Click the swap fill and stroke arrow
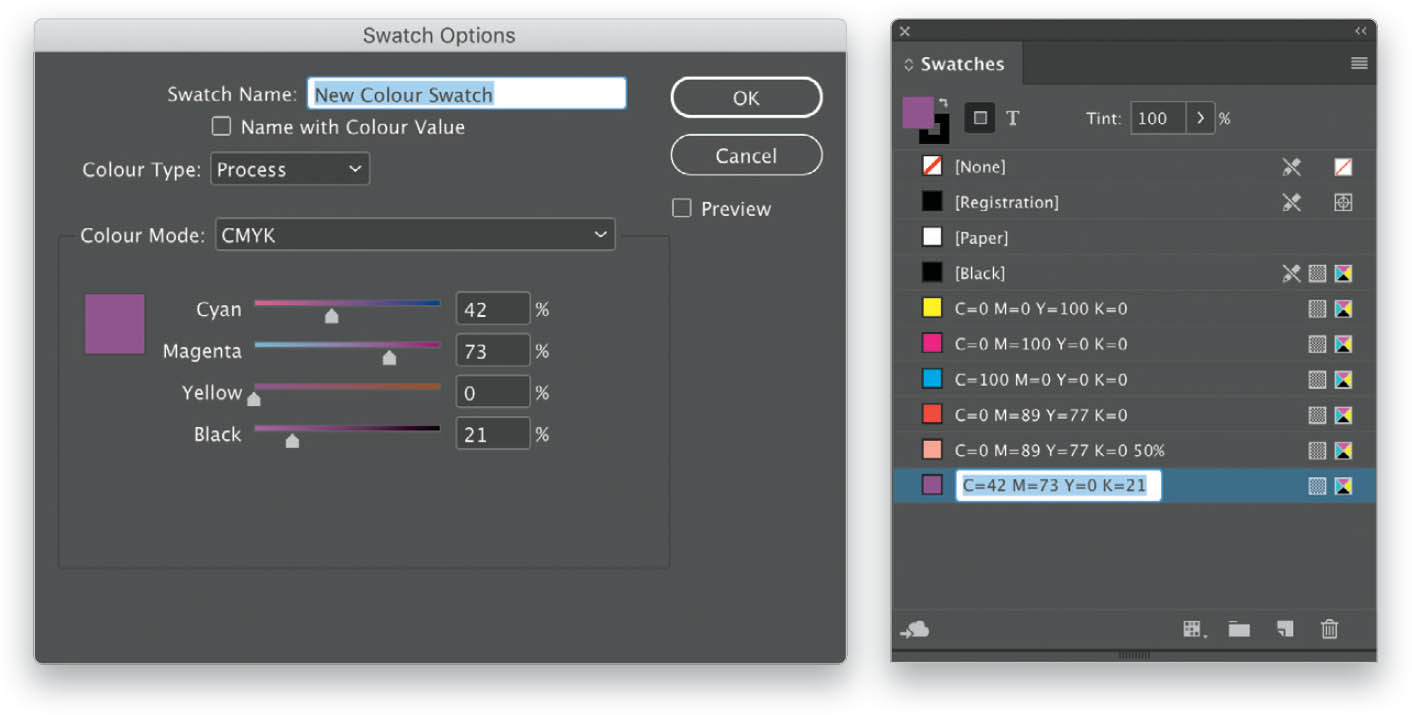The image size is (1412, 715). pyautogui.click(x=942, y=103)
